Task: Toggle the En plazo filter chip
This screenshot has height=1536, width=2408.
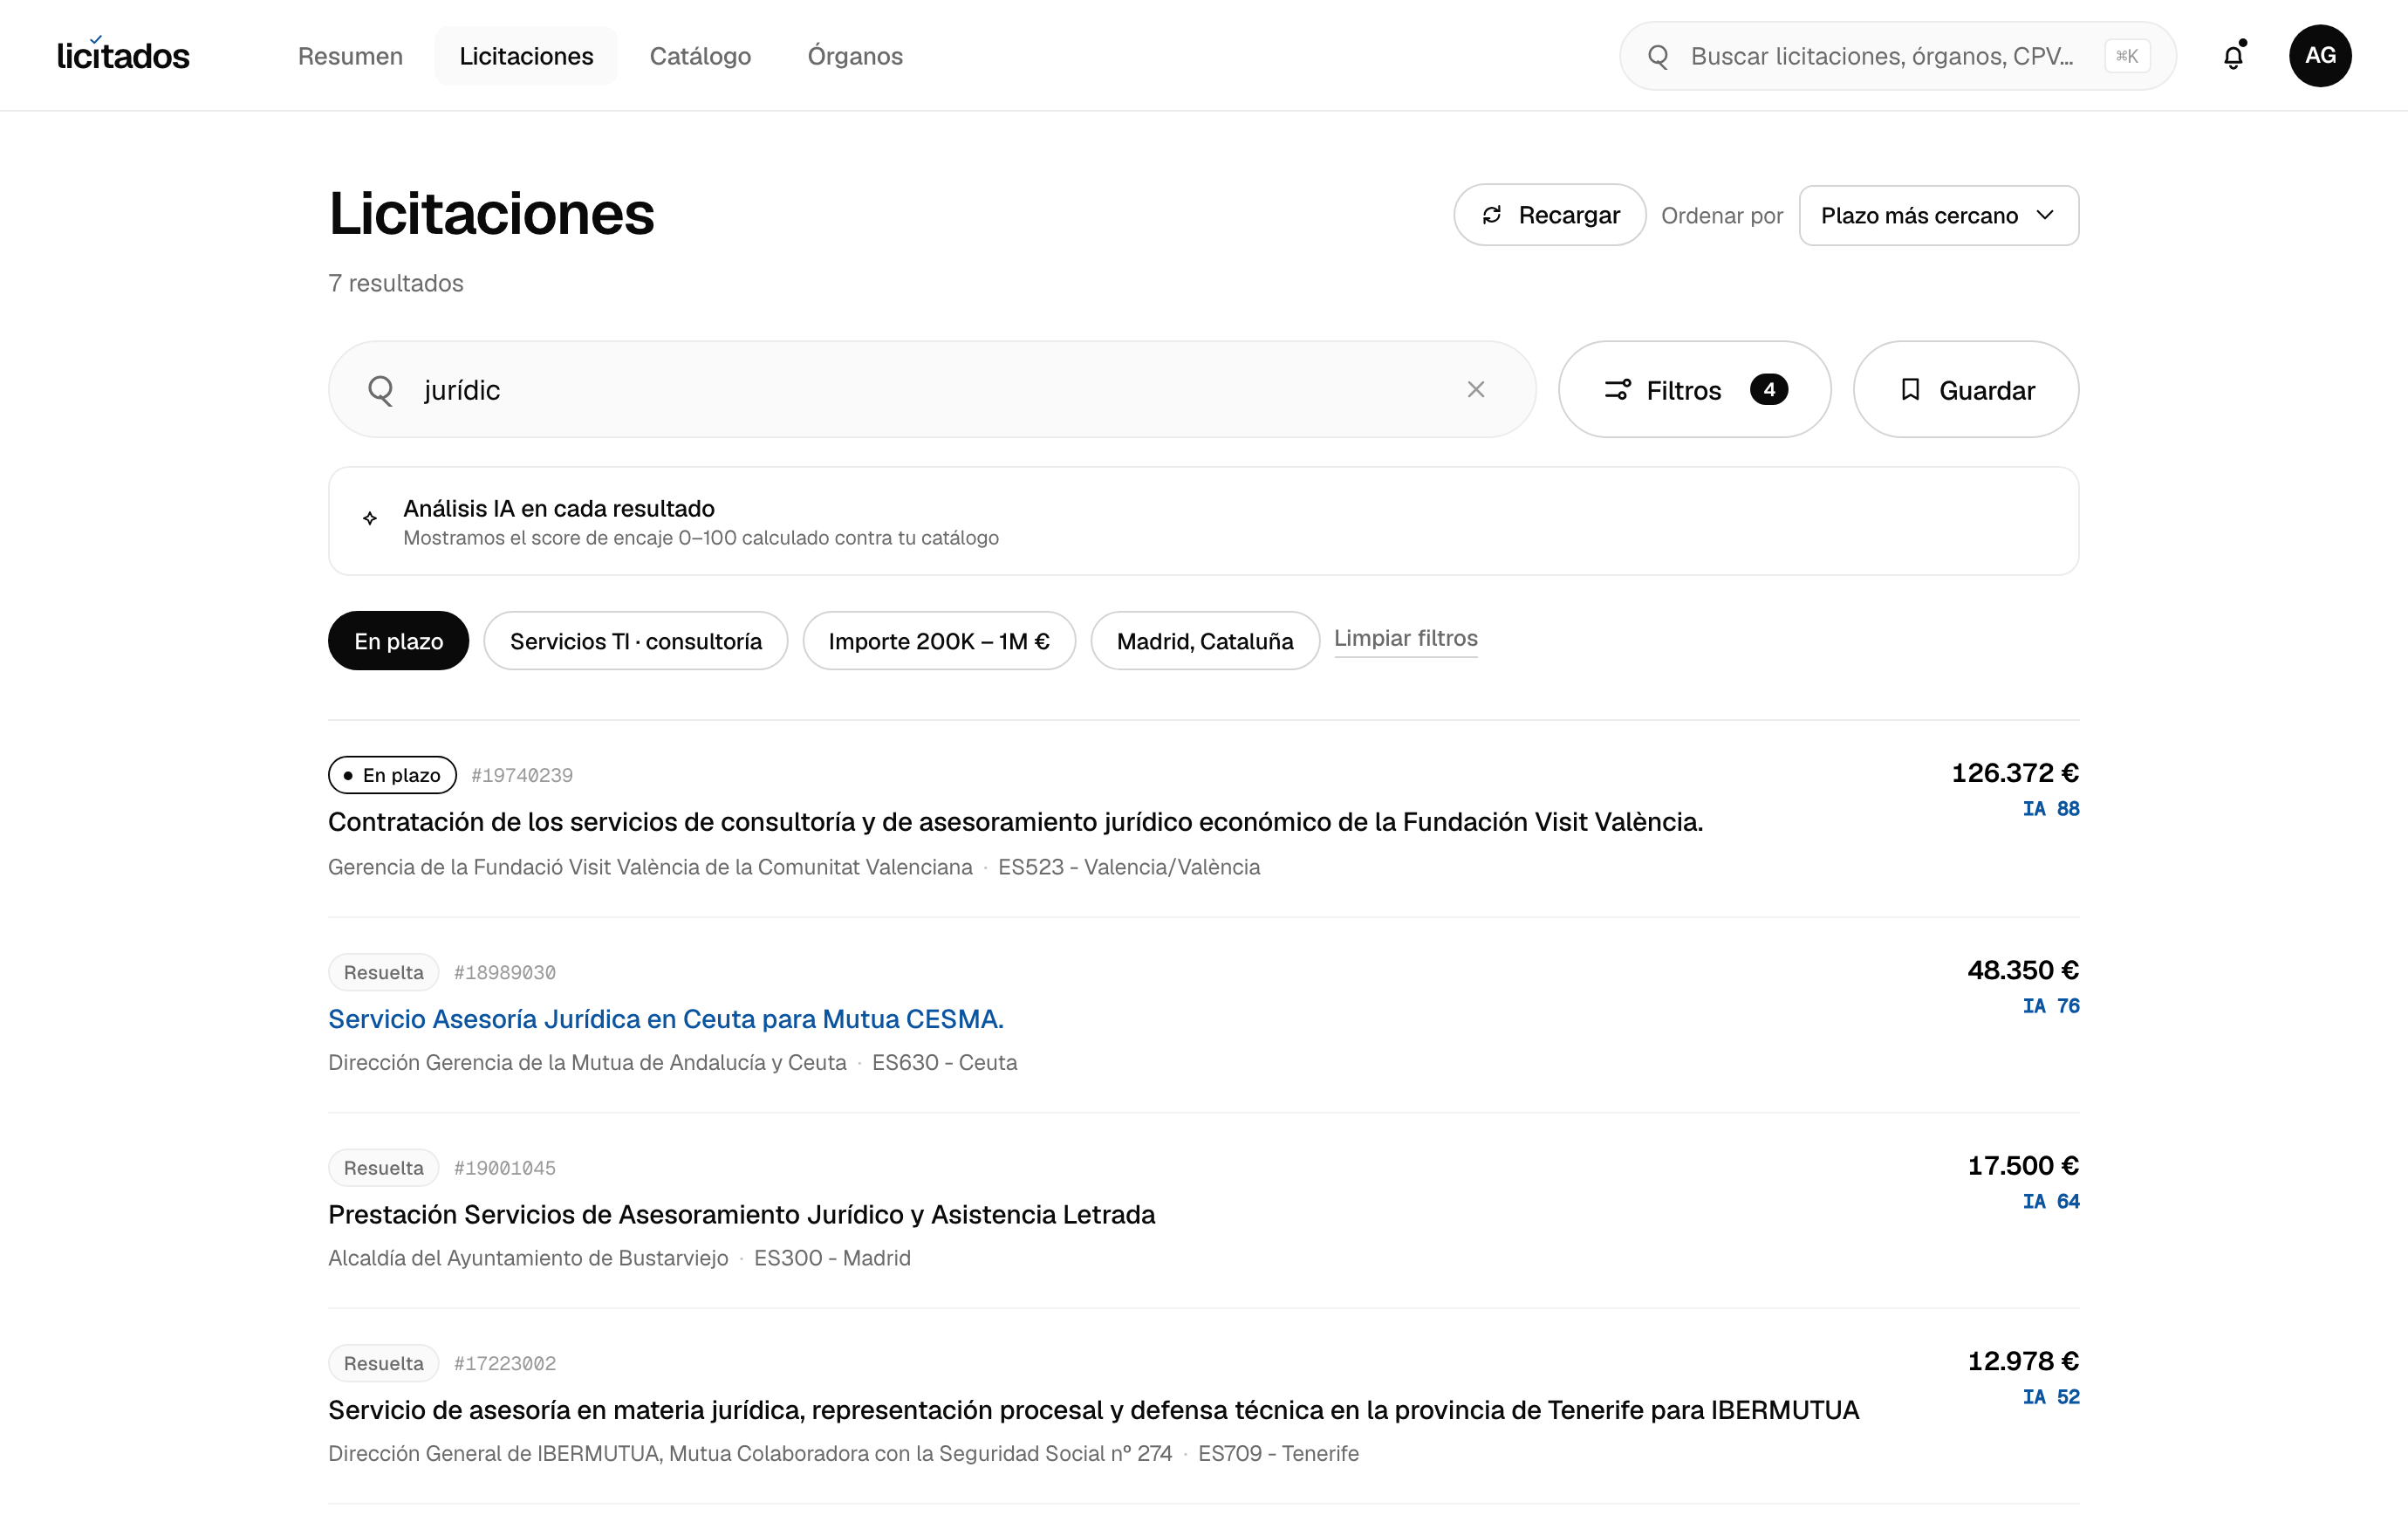Action: [398, 641]
